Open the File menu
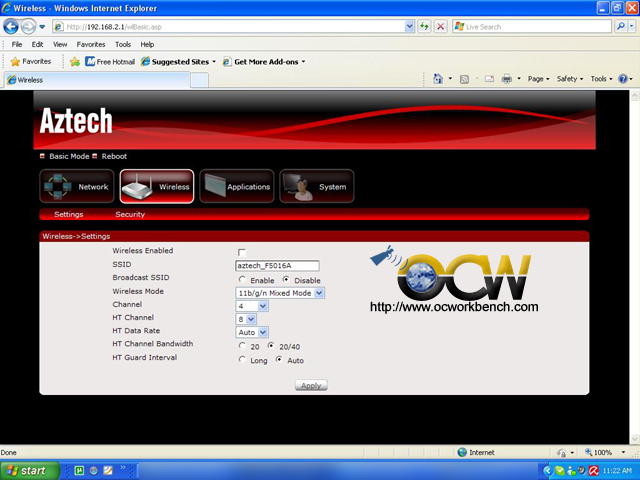This screenshot has width=640, height=480. tap(17, 44)
